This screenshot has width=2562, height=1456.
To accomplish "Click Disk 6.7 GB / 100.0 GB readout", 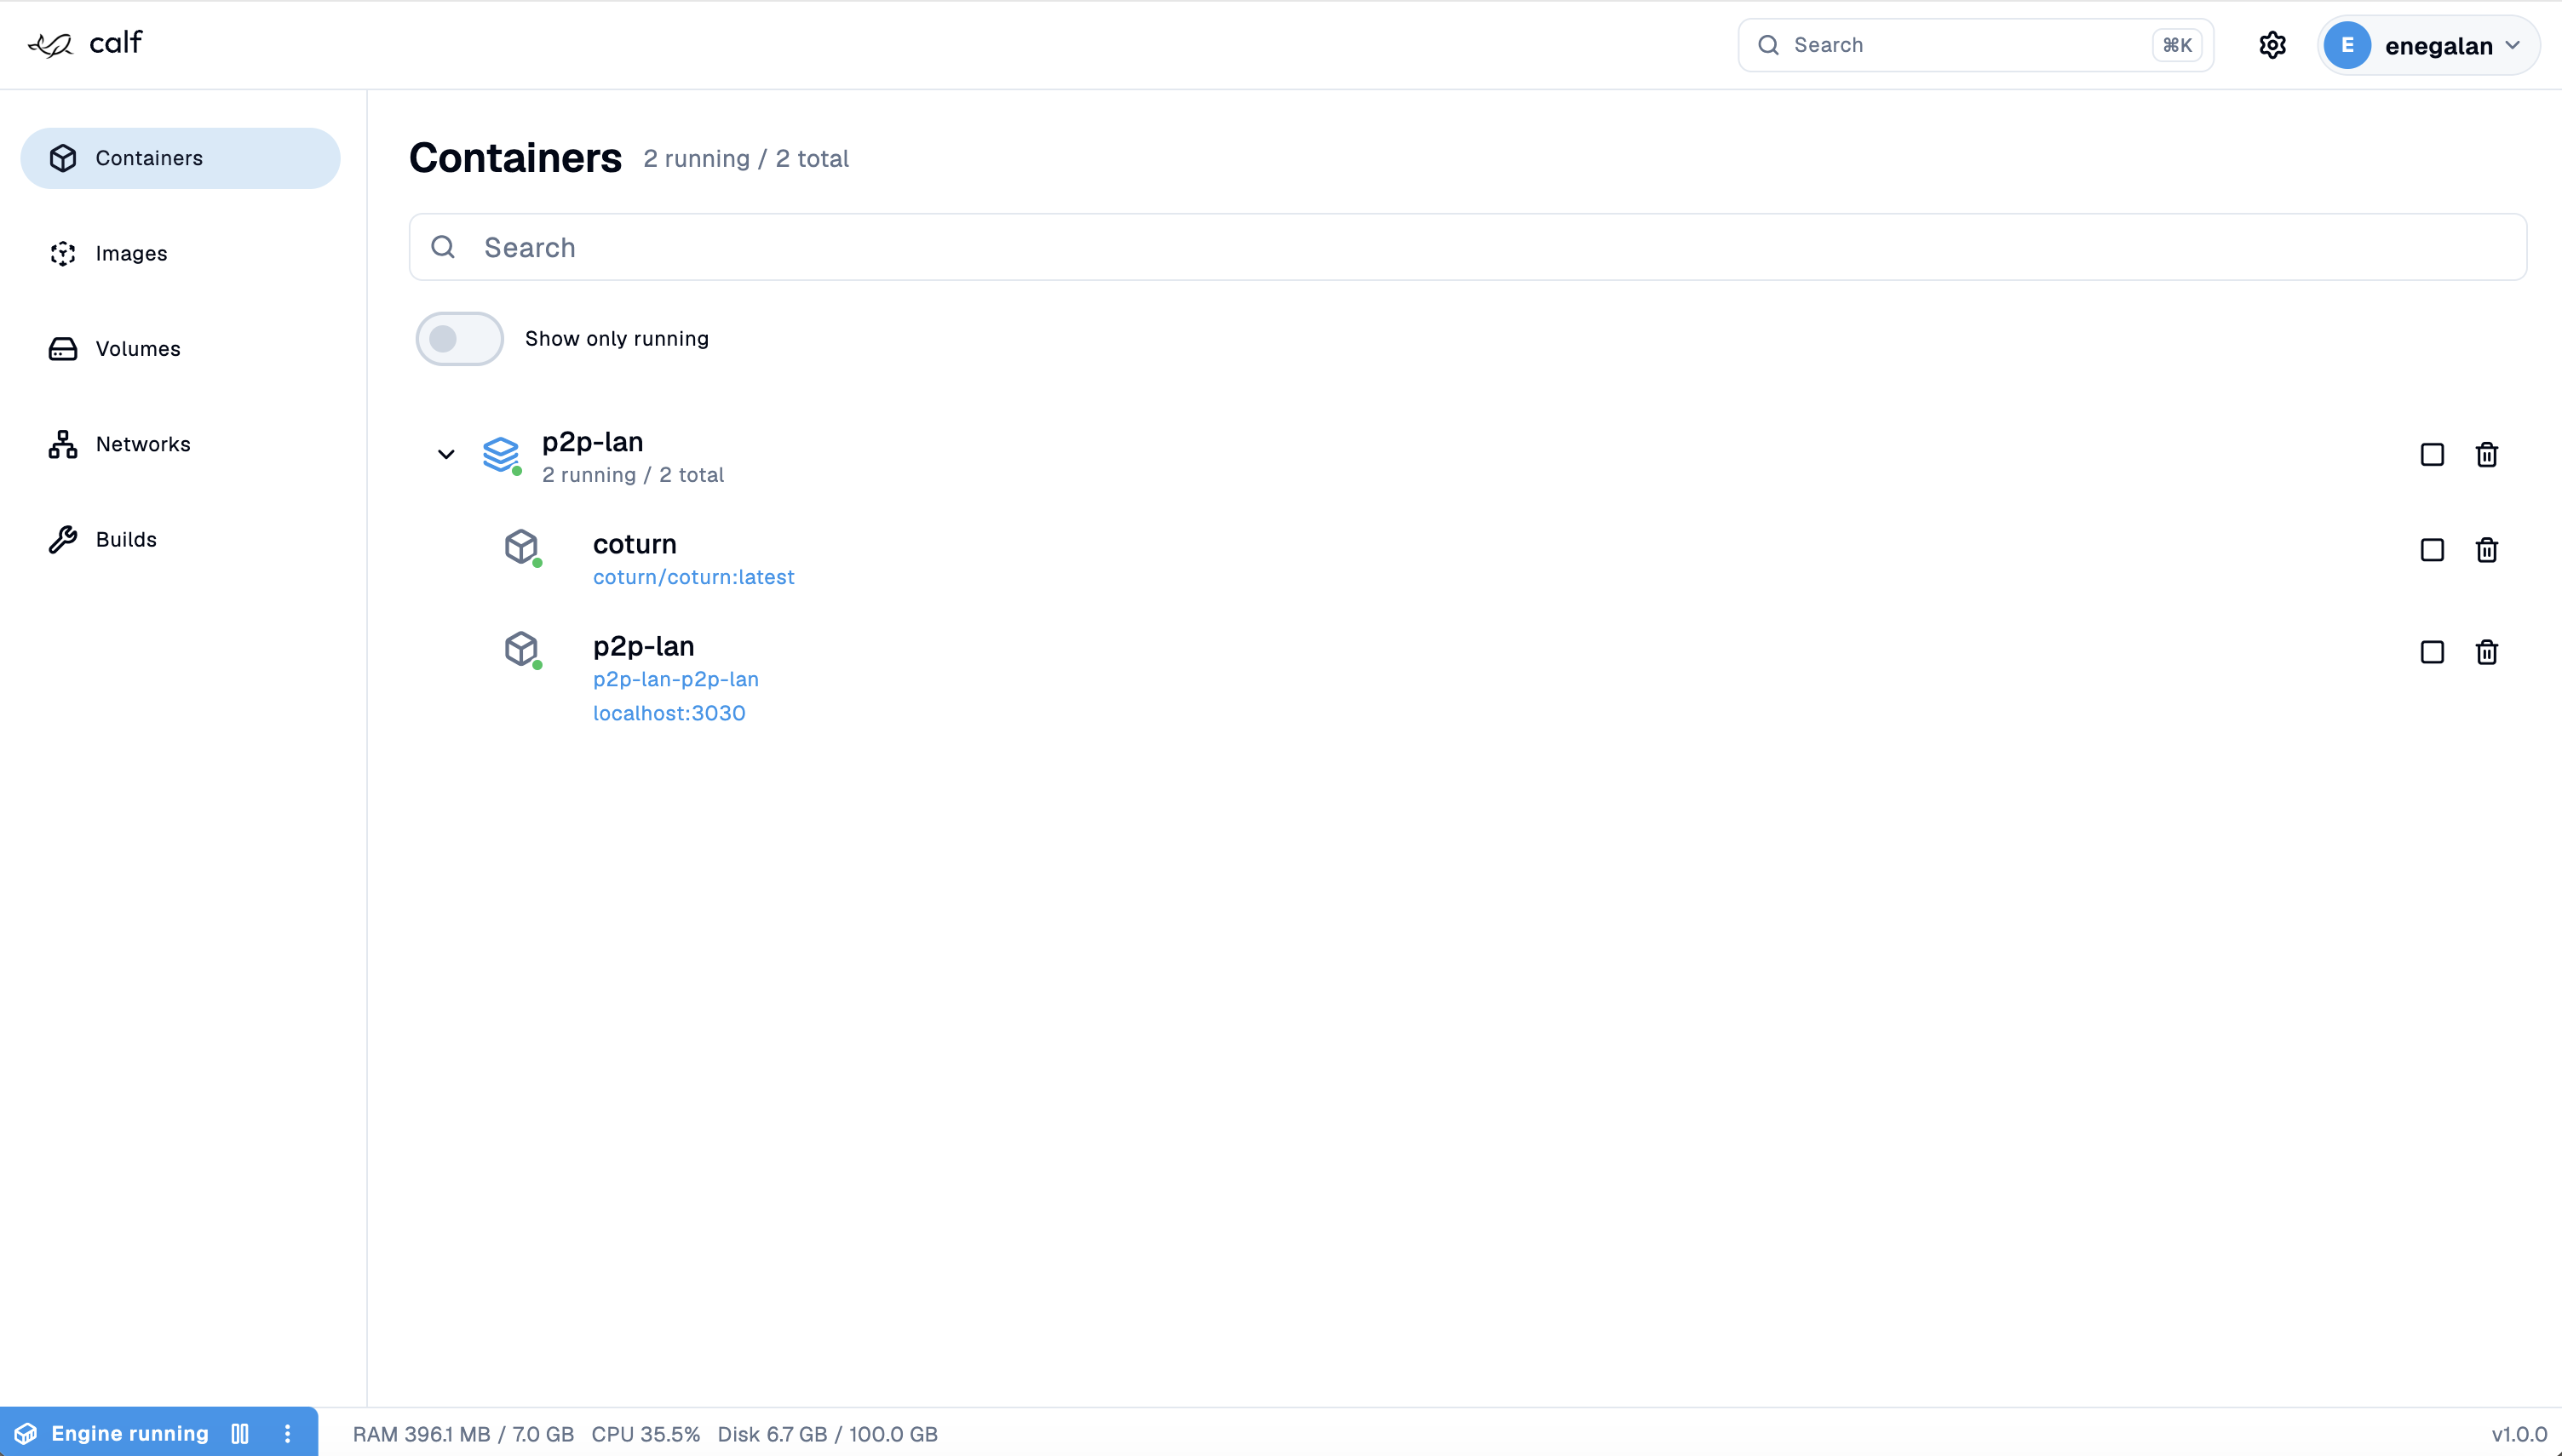I will (827, 1434).
